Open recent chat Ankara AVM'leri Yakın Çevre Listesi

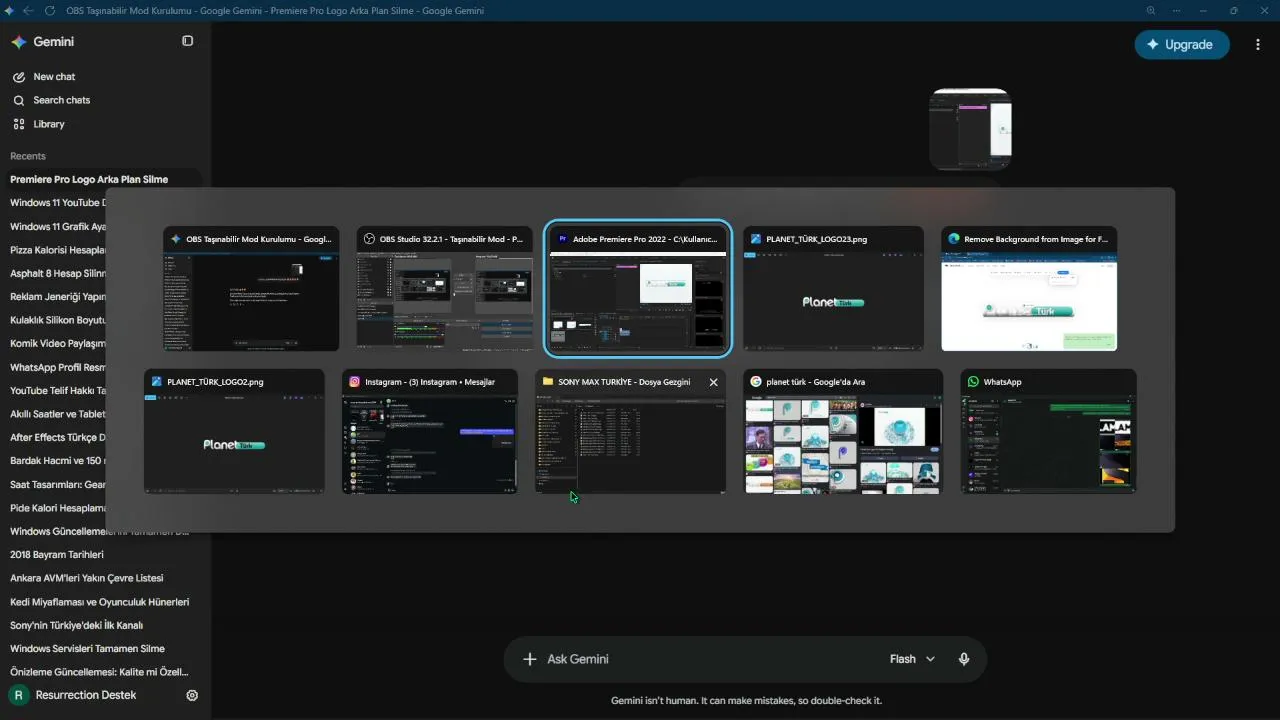tap(86, 578)
